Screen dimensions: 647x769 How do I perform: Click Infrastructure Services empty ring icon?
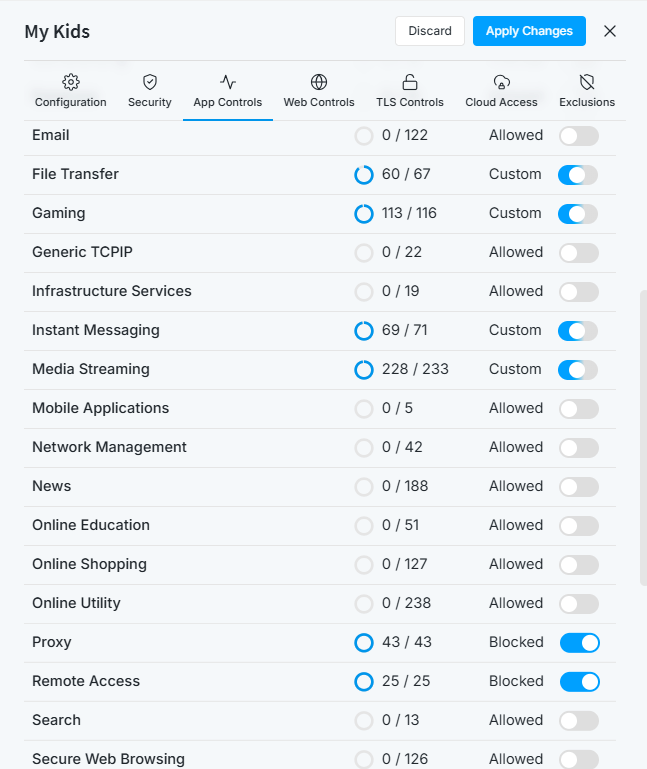pyautogui.click(x=364, y=292)
